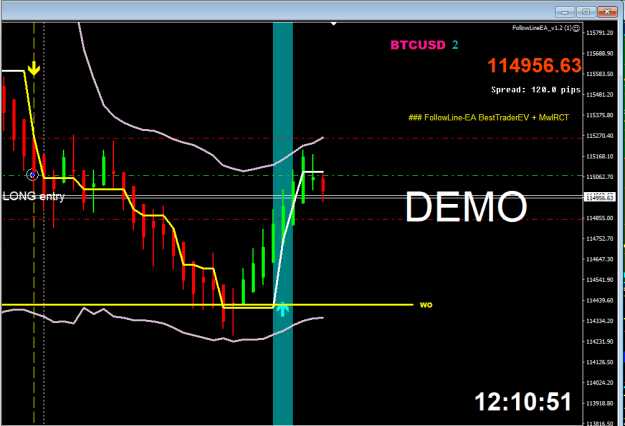Select the BTCUSD symbol label
Viewport: 625px width, 426px height.
click(418, 45)
